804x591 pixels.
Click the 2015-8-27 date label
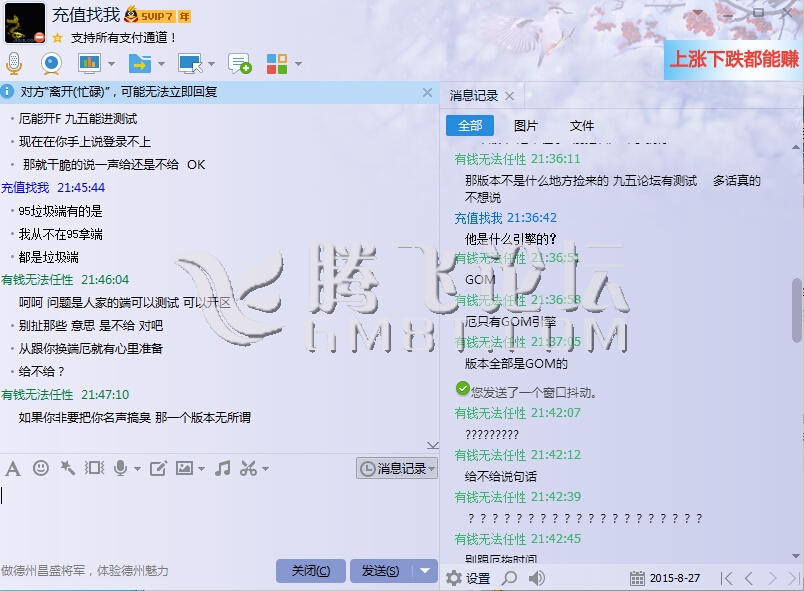tap(675, 578)
